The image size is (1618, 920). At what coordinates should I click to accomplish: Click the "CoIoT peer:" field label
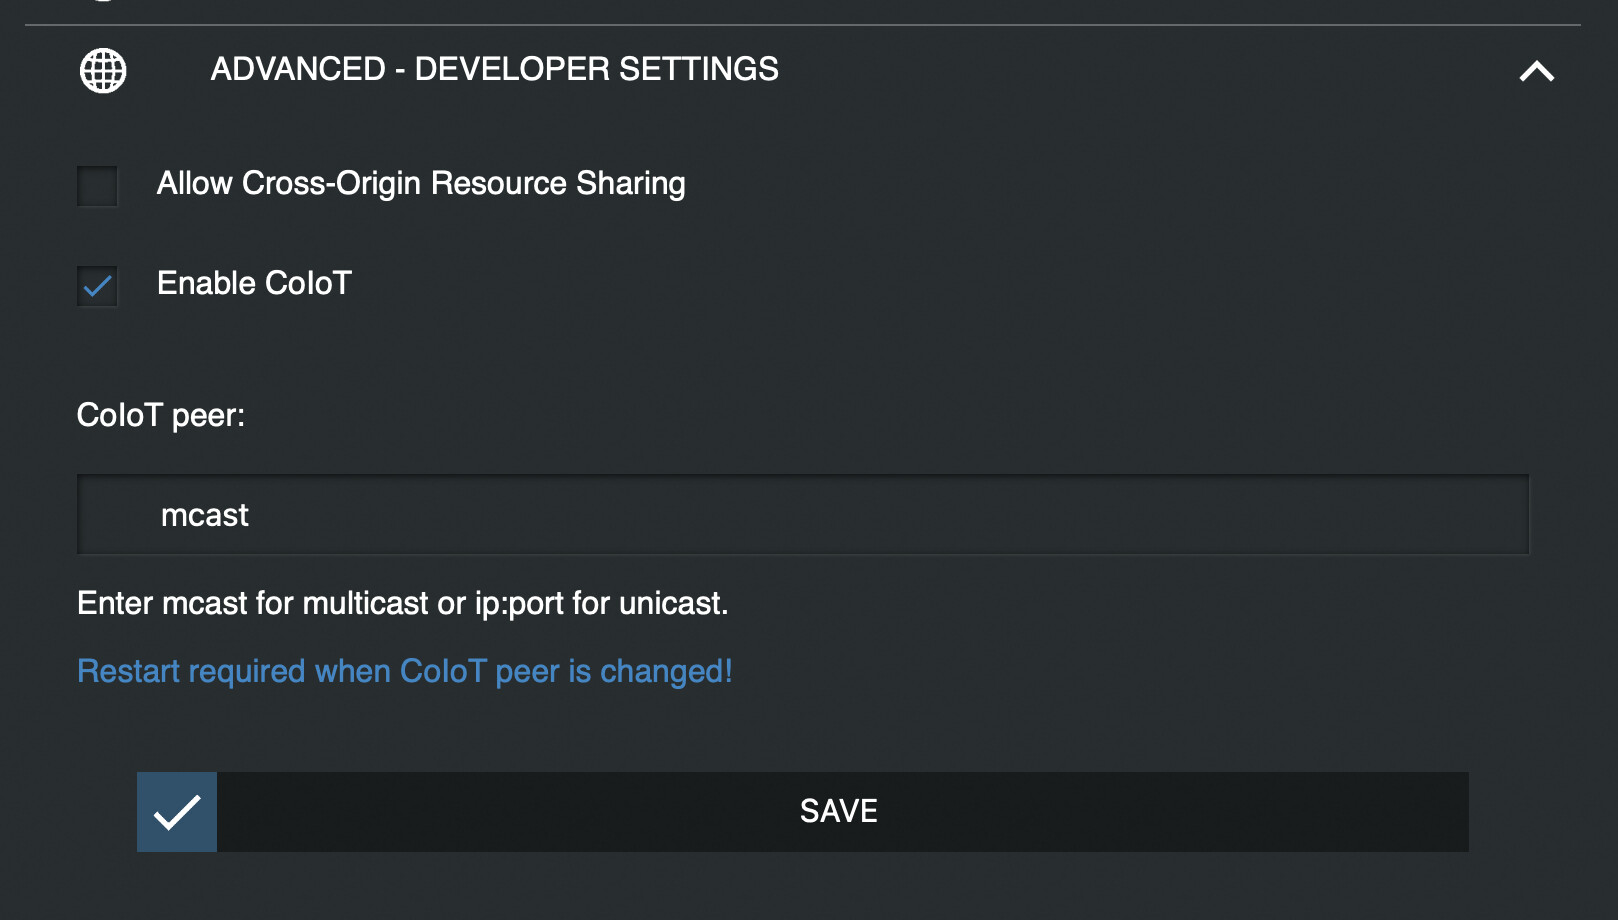click(161, 415)
